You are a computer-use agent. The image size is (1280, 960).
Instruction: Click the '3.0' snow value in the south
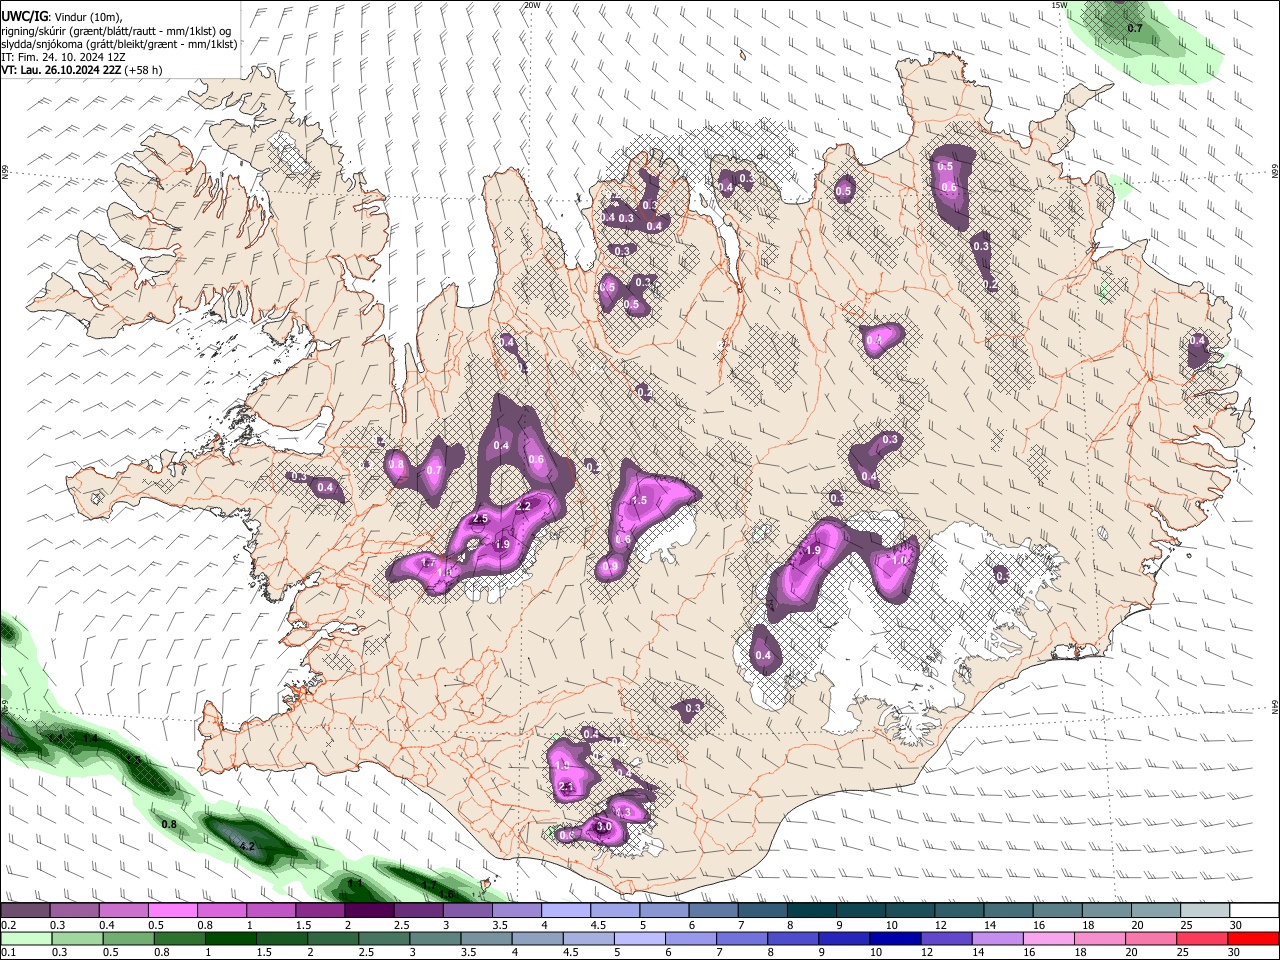click(x=604, y=827)
